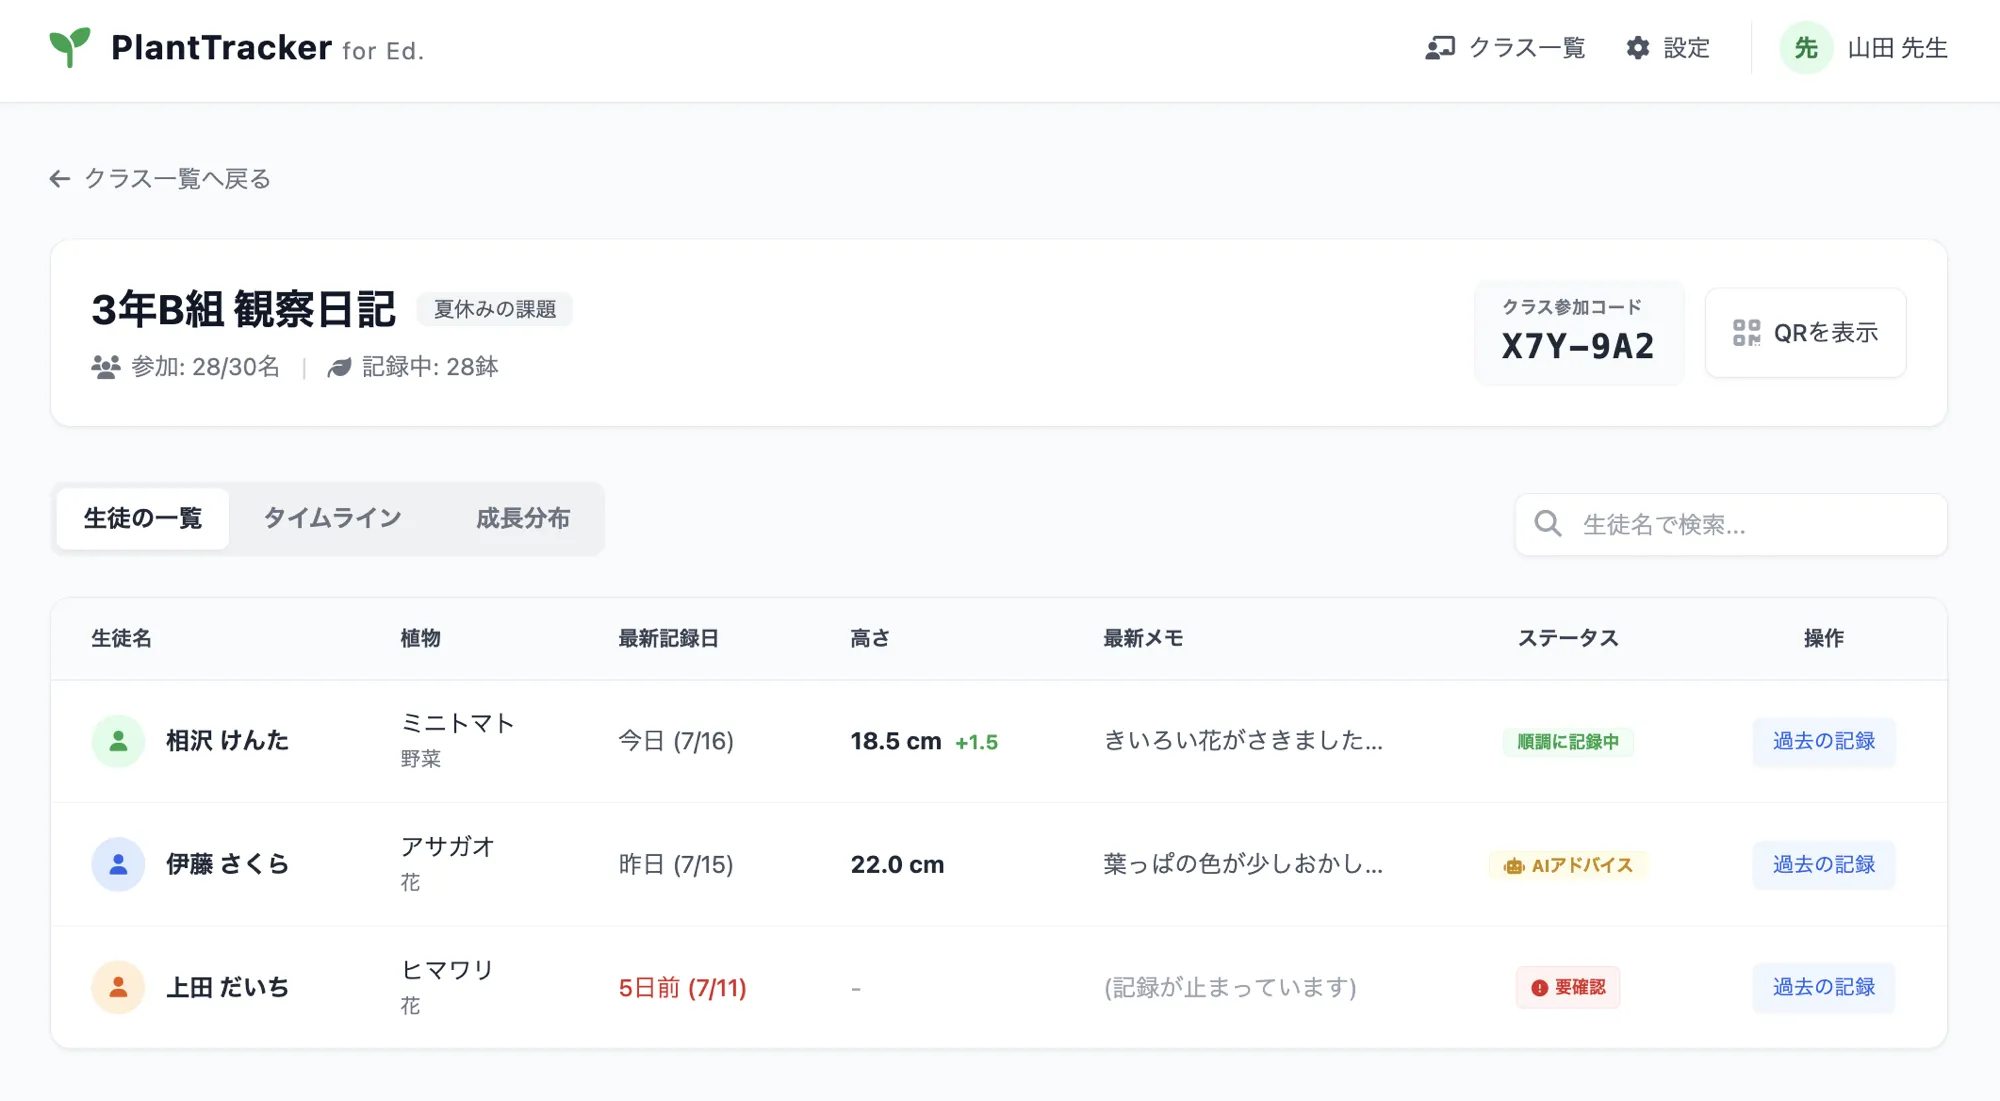Open the 先 teacher avatar circle
The image size is (2000, 1101).
(x=1806, y=47)
